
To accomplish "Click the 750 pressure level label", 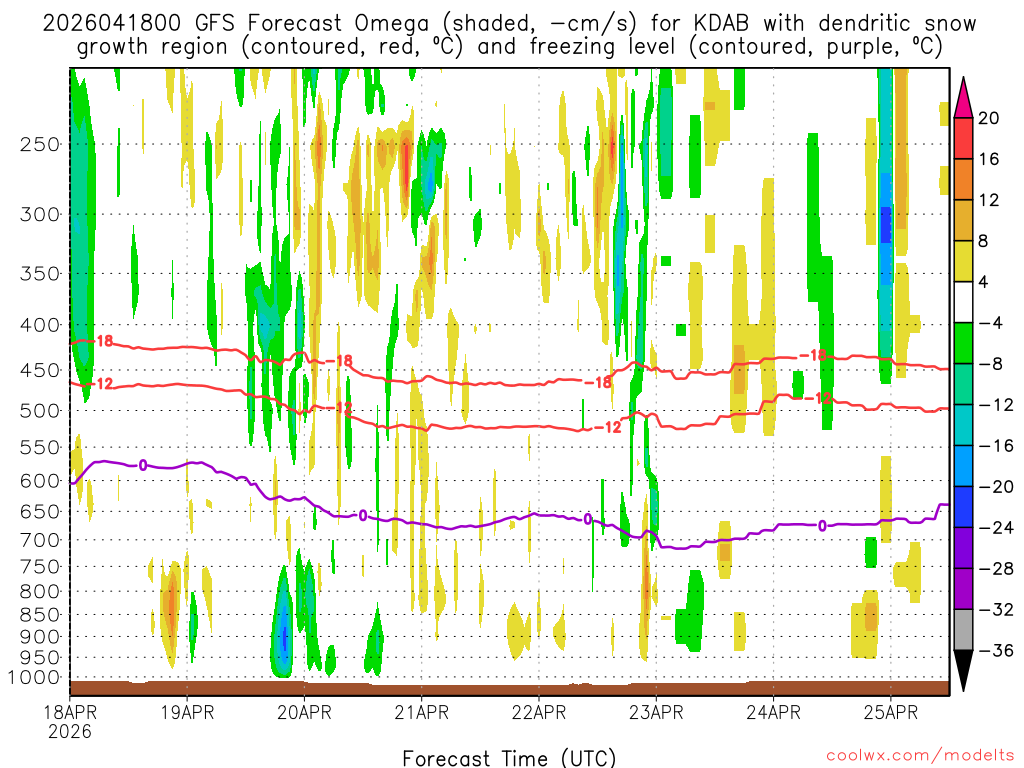I will click(x=40, y=567).
